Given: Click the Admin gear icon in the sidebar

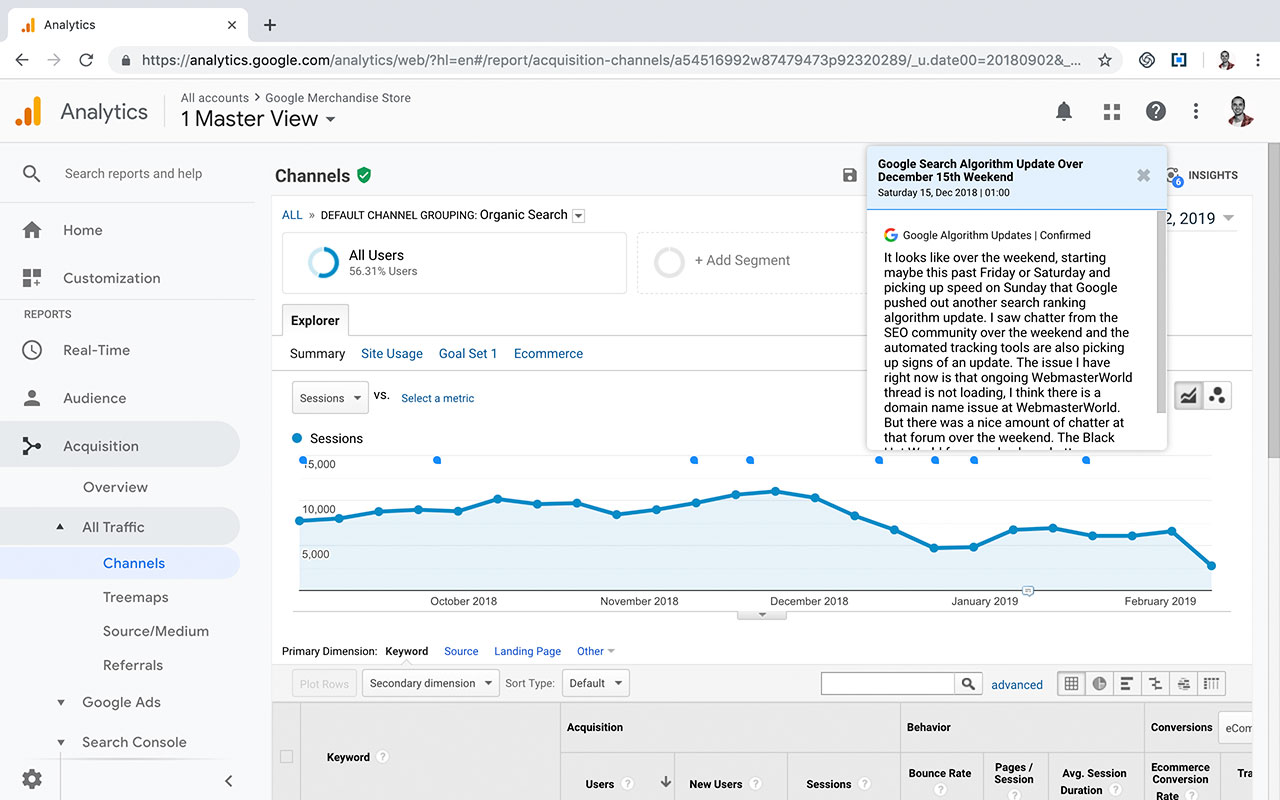Looking at the screenshot, I should pyautogui.click(x=32, y=779).
